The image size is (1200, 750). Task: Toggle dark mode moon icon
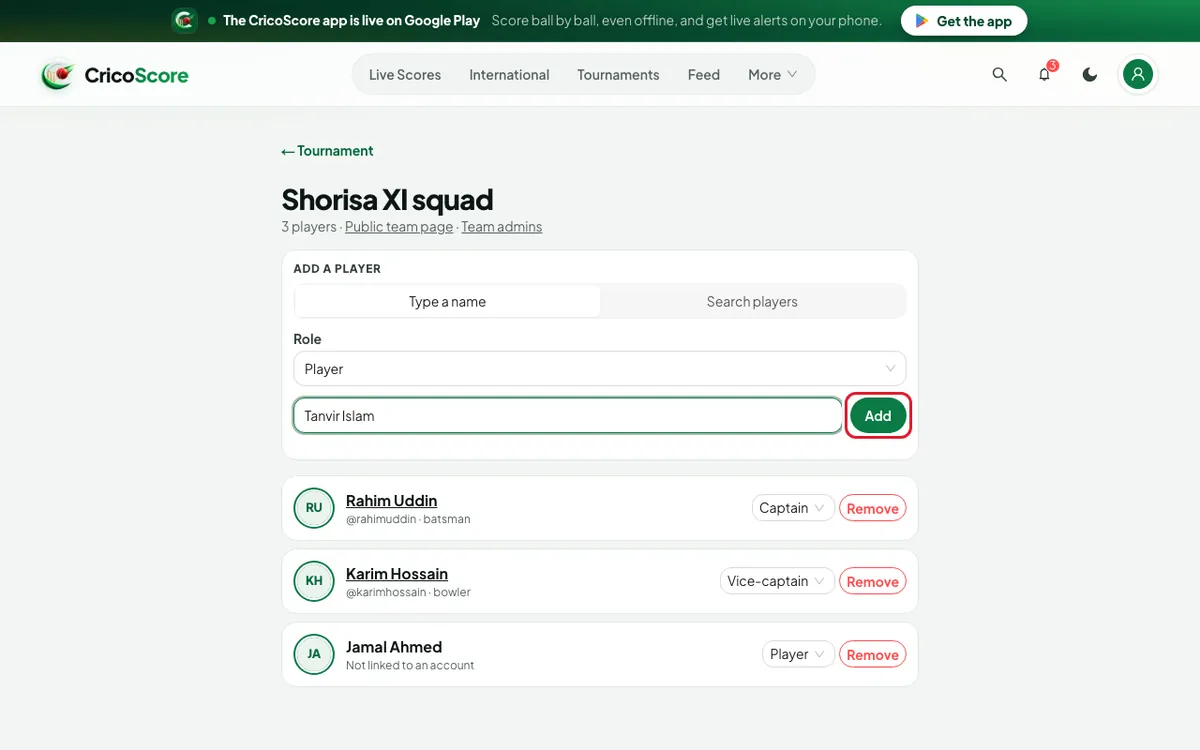(1090, 75)
